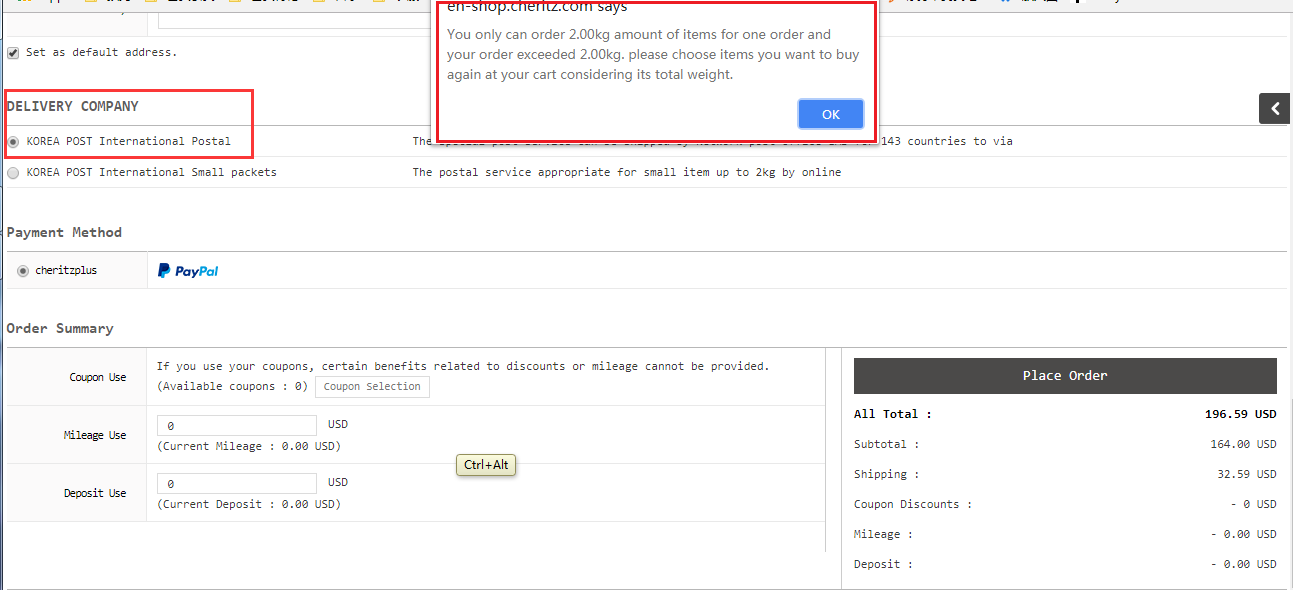Viewport: 1293px width, 590px height.
Task: Click the Deposit row value in order totals
Action: 1243,564
